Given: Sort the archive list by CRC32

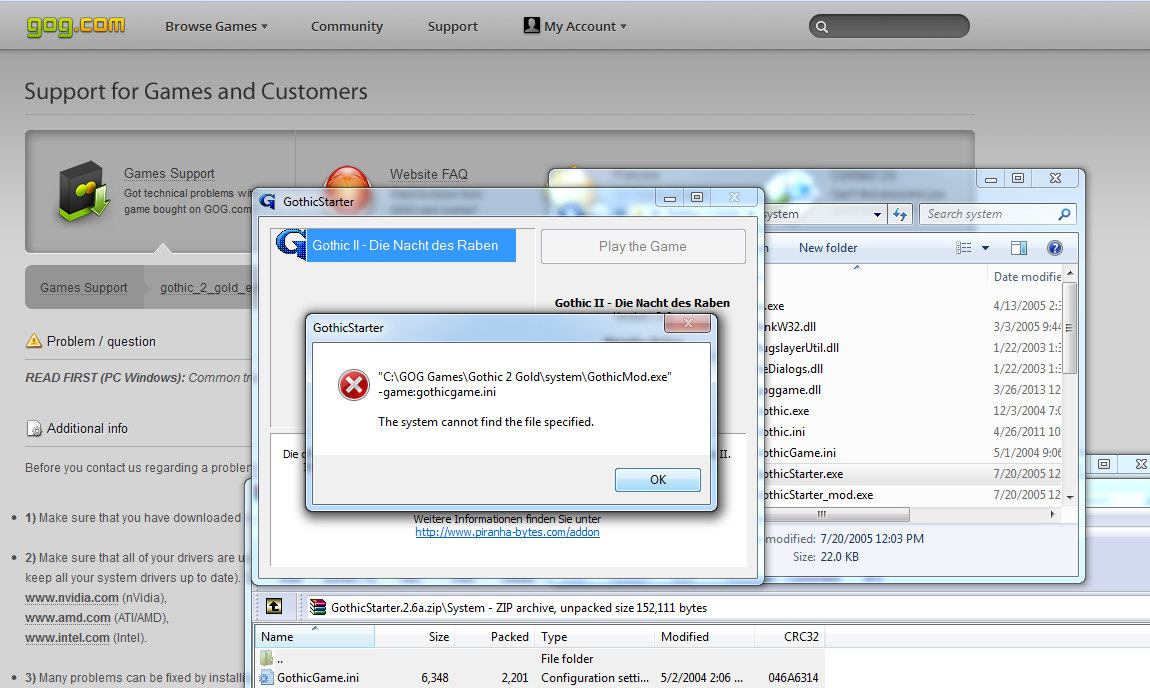Looking at the screenshot, I should tap(789, 637).
